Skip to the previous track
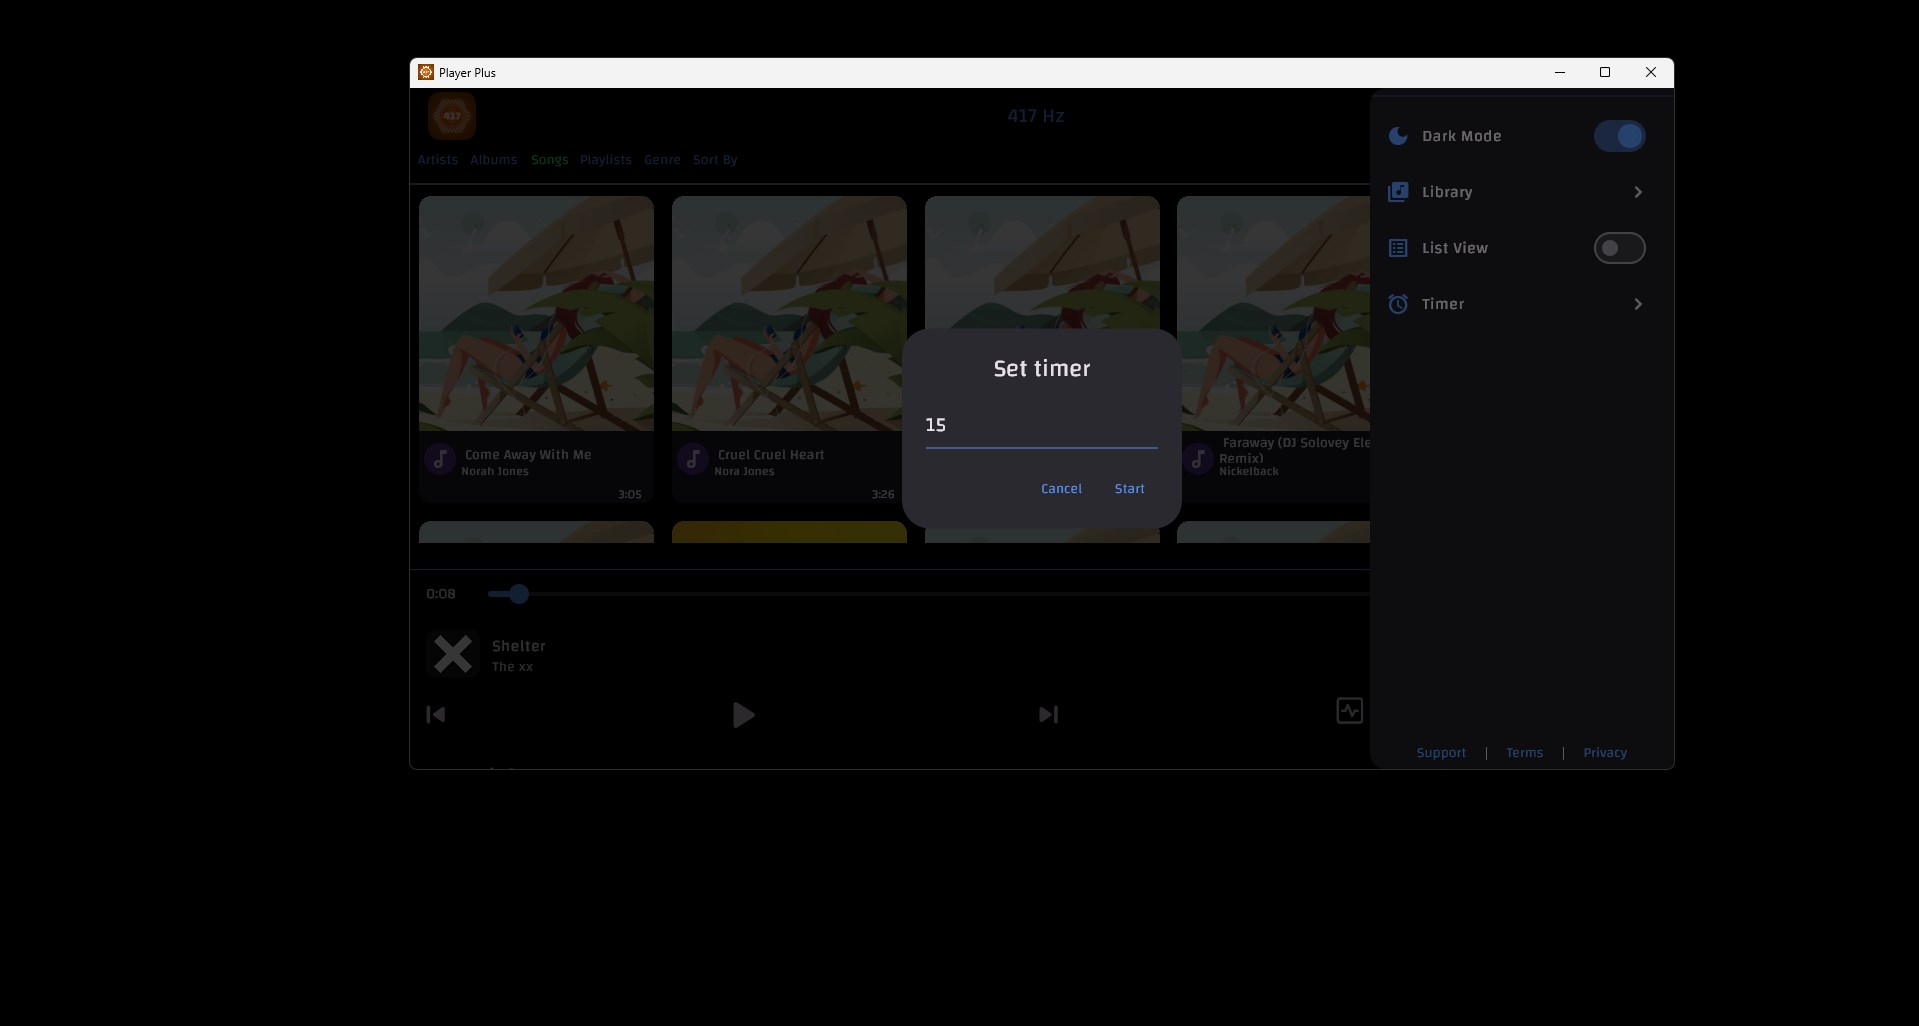This screenshot has width=1919, height=1026. point(436,715)
